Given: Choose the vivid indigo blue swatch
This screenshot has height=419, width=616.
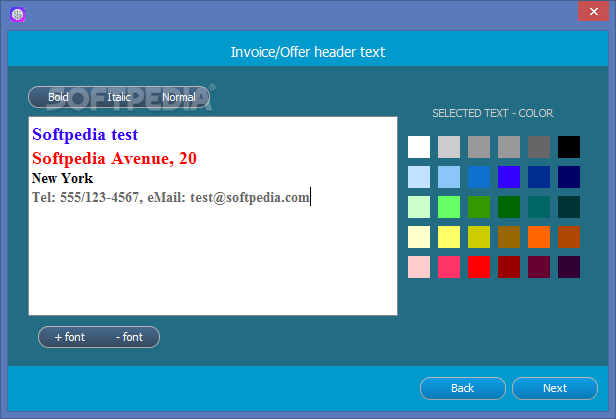Looking at the screenshot, I should 509,177.
